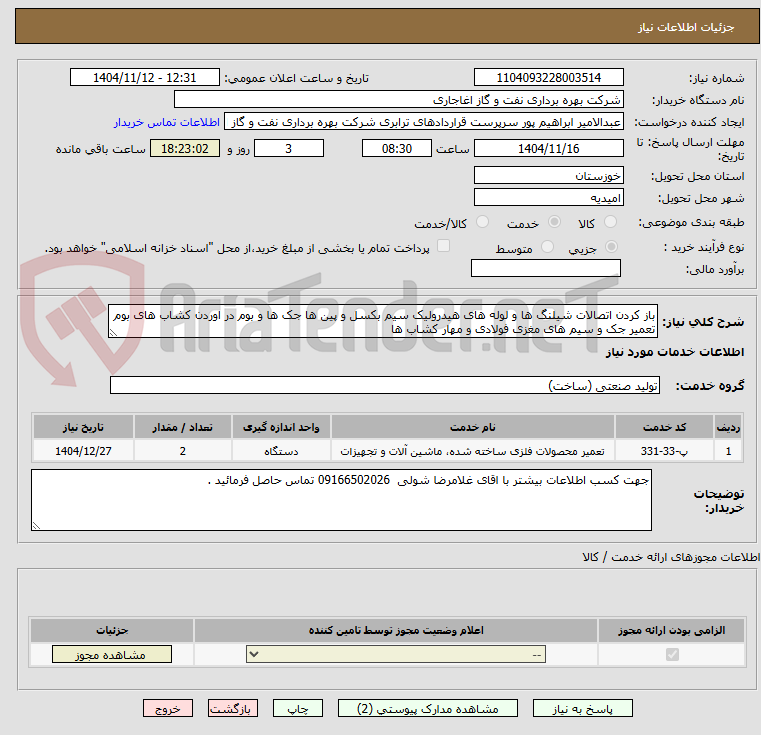Click the unit cell دستگاه

coord(281,451)
